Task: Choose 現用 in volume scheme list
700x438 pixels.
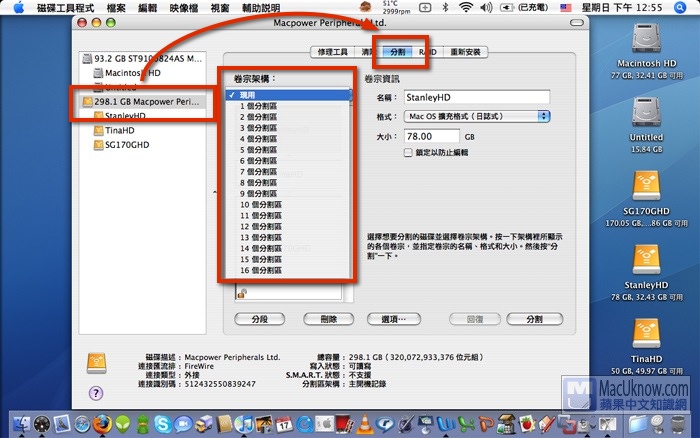Action: tap(288, 95)
